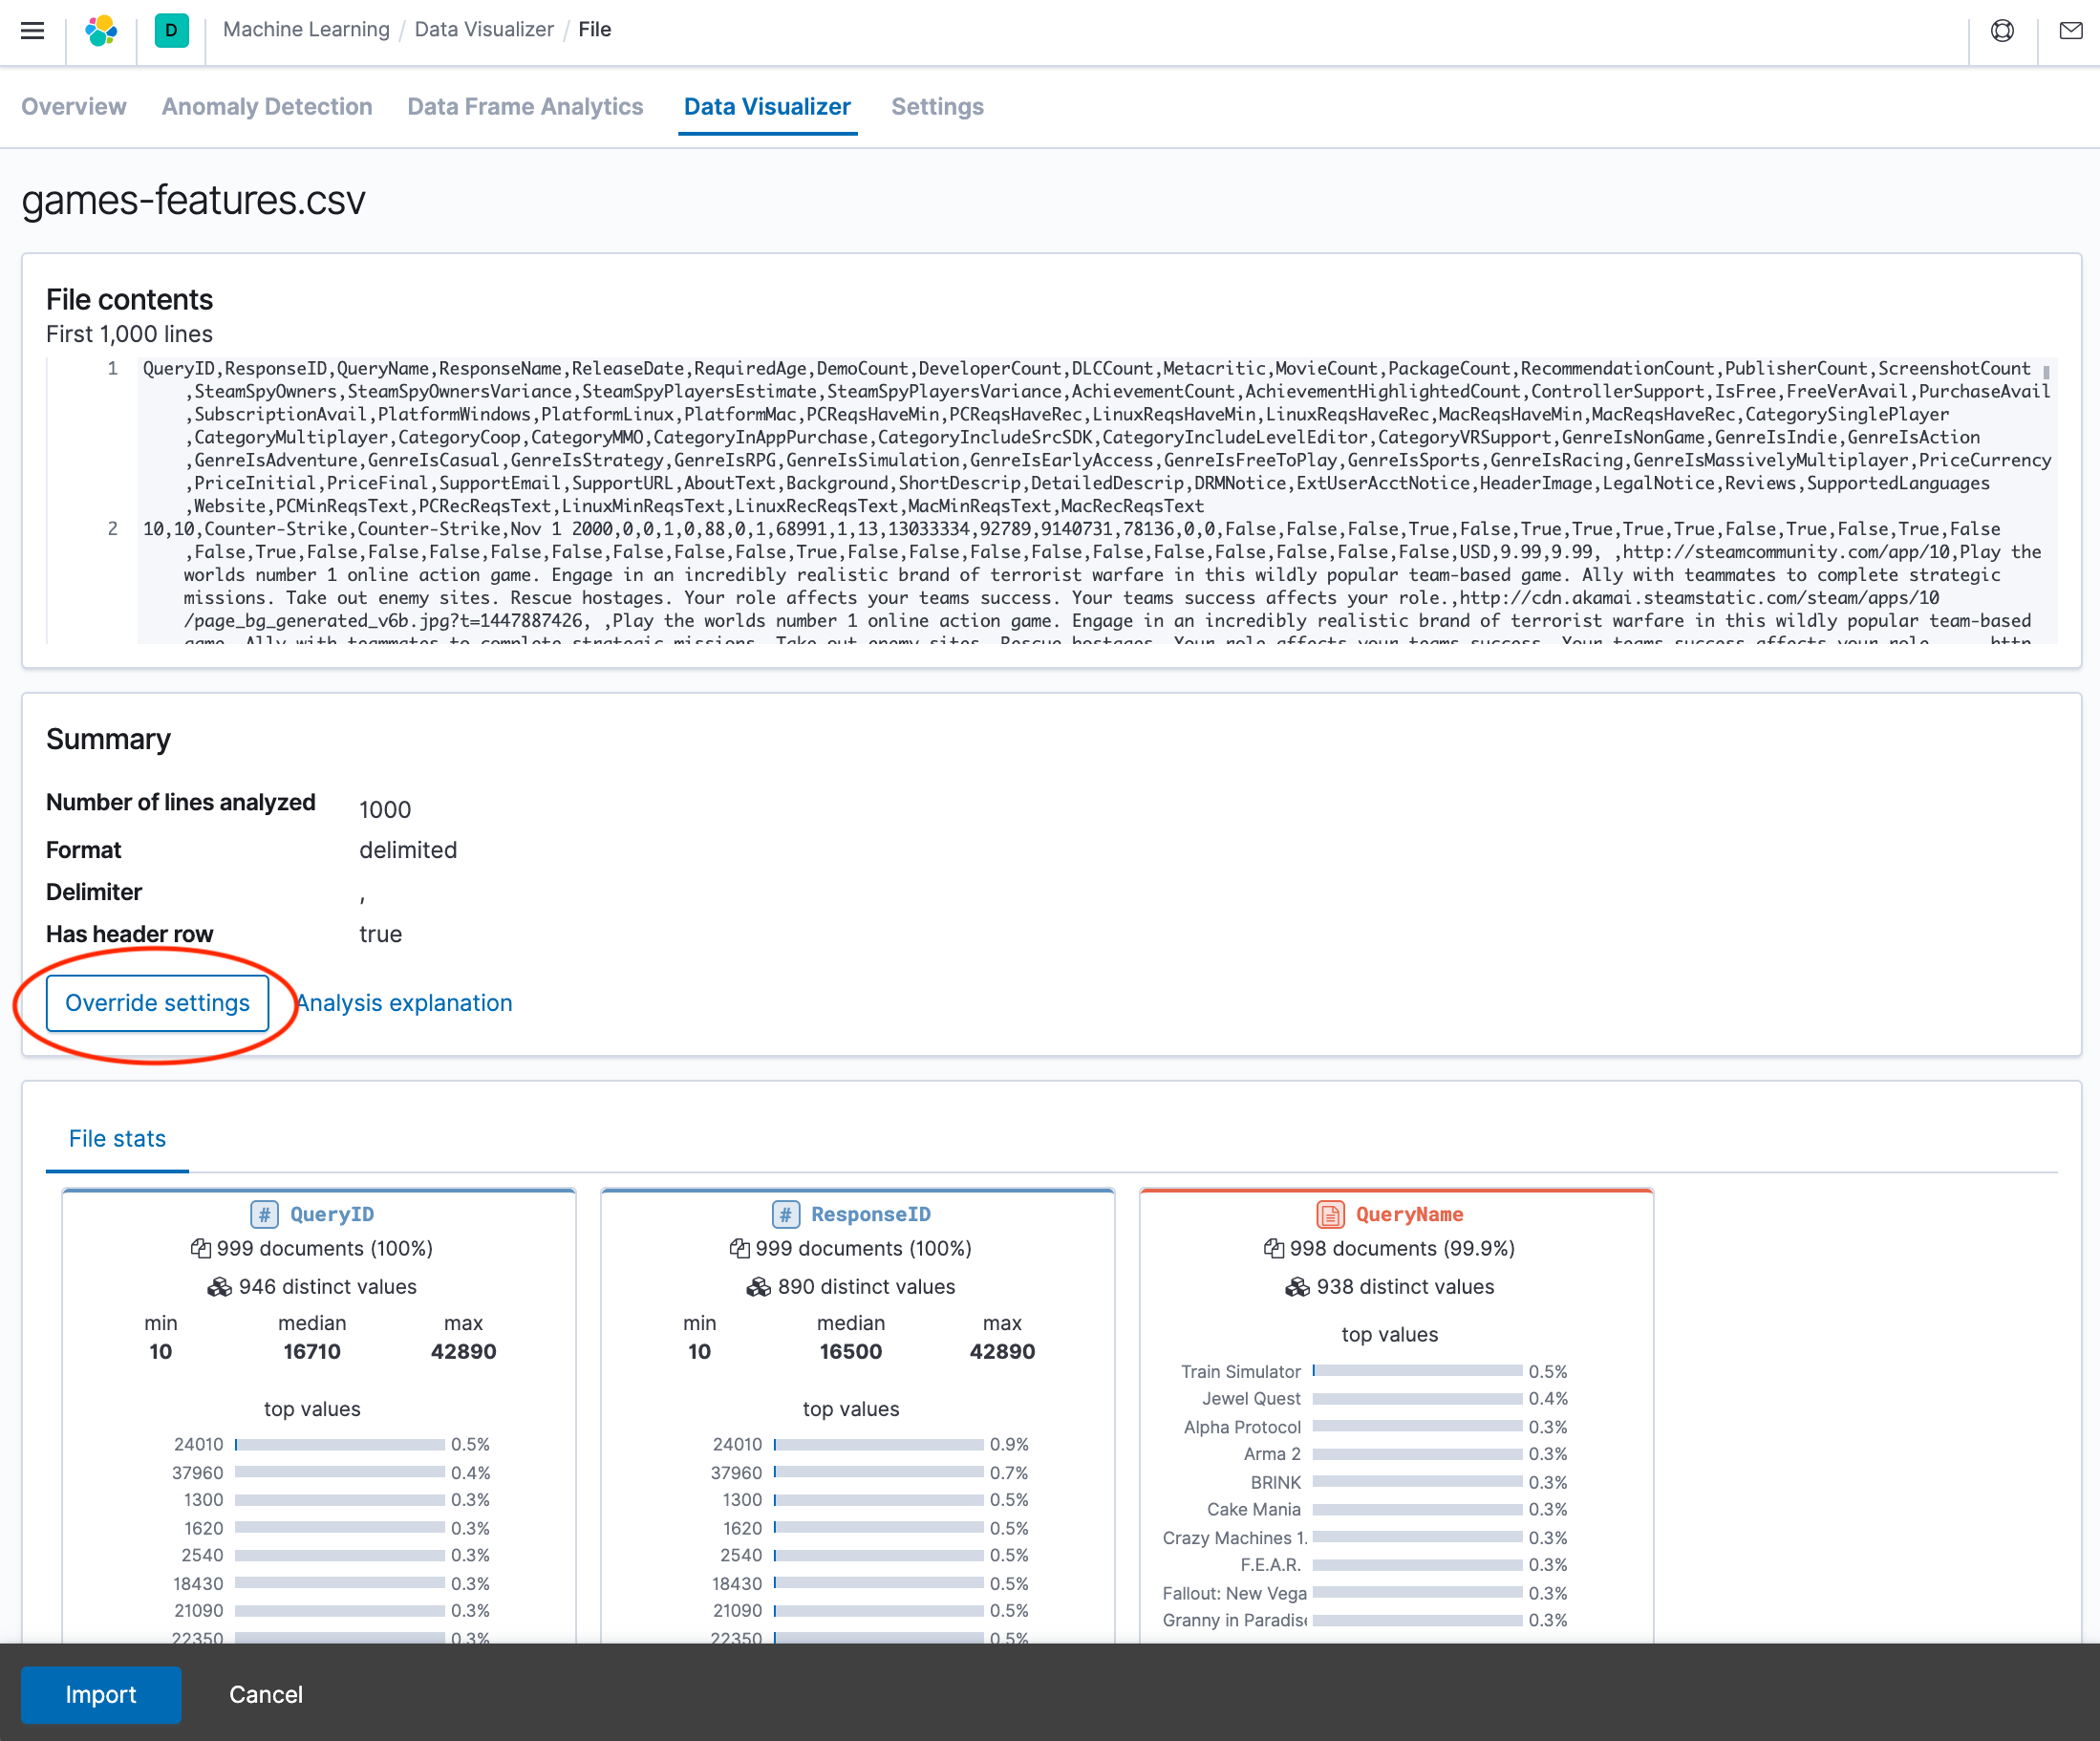The width and height of the screenshot is (2100, 1741).
Task: Click the Elastic logo icon
Action: [101, 30]
